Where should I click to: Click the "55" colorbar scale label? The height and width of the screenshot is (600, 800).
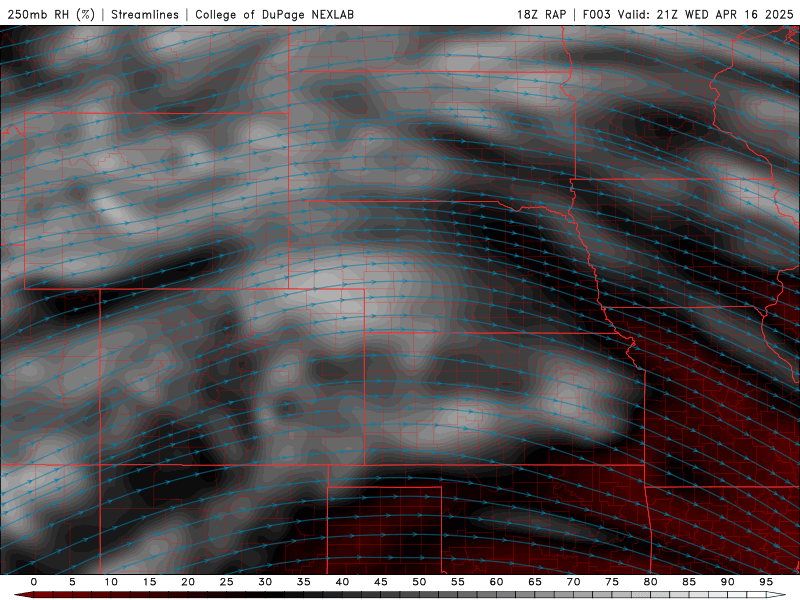point(458,582)
